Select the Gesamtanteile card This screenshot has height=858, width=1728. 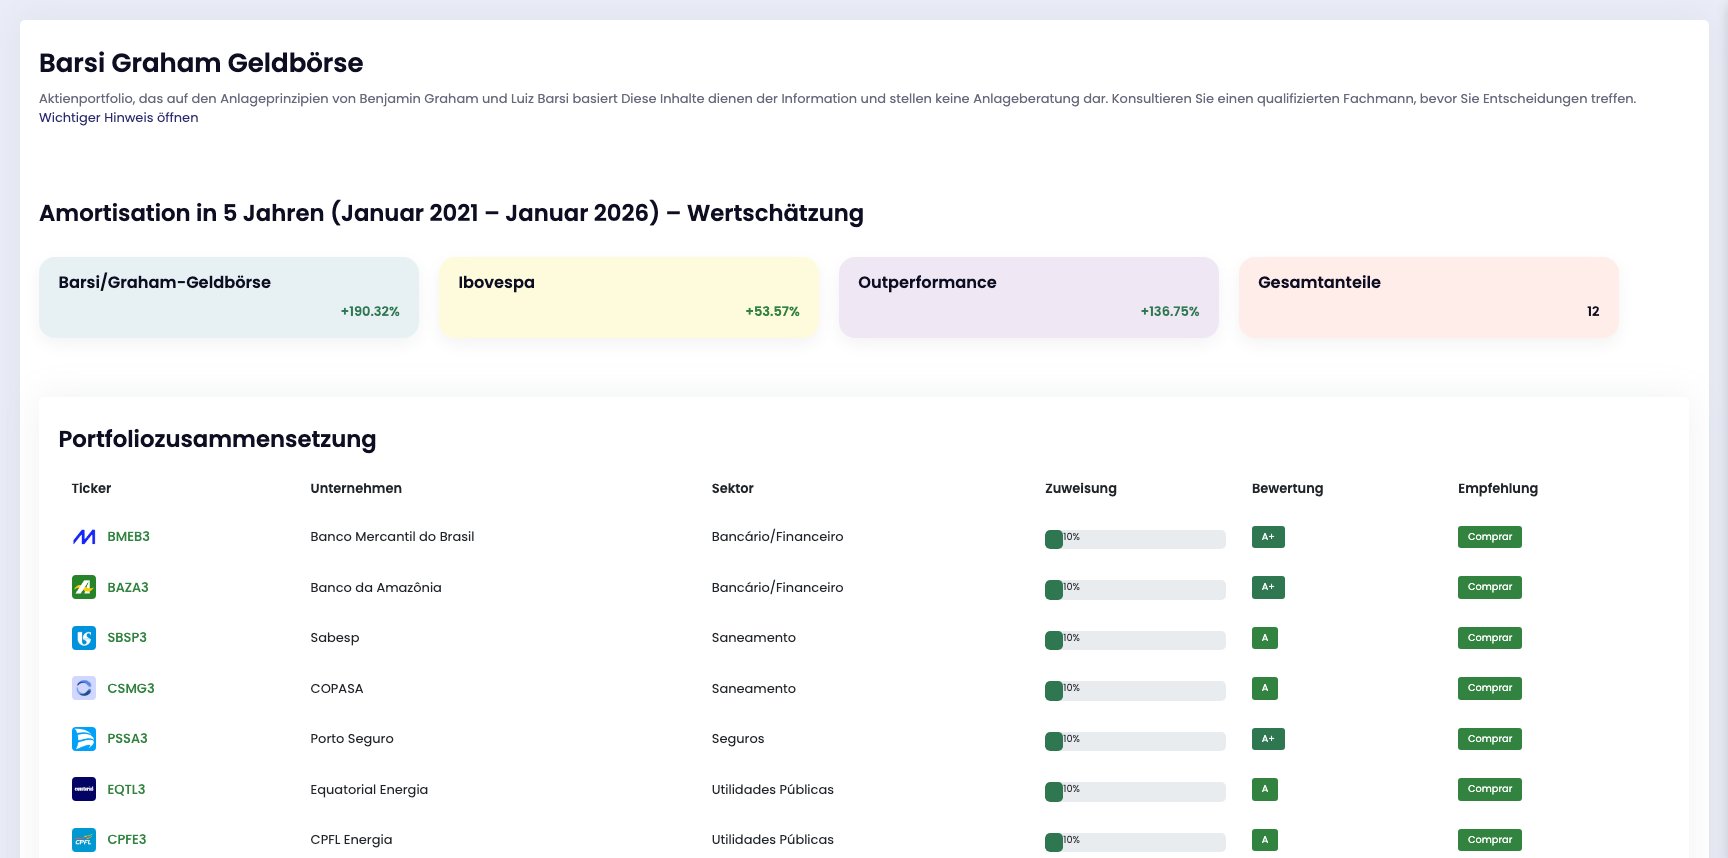tap(1429, 297)
